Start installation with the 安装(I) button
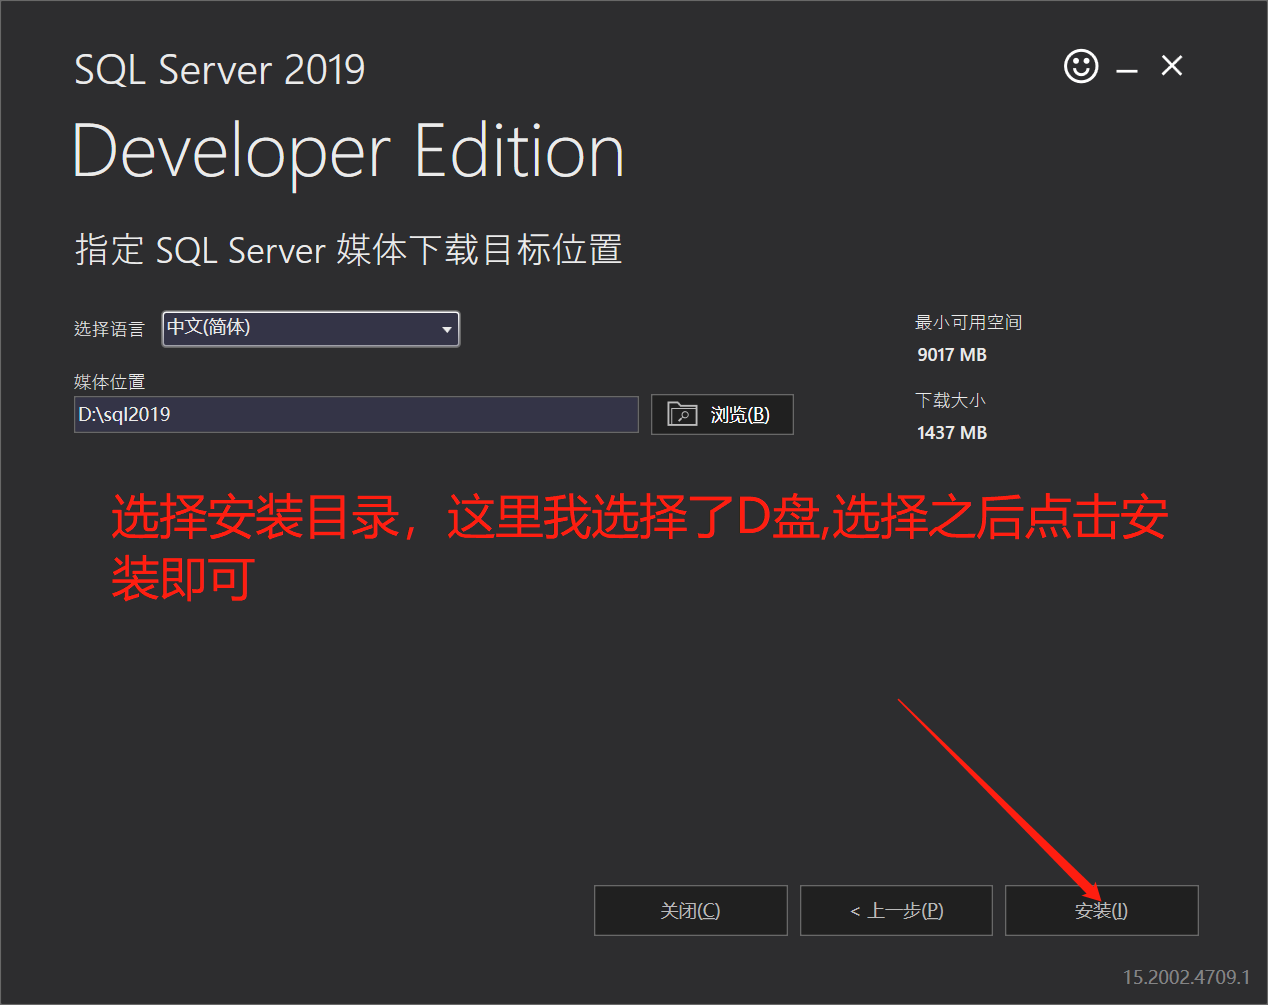1268x1005 pixels. tap(1101, 910)
